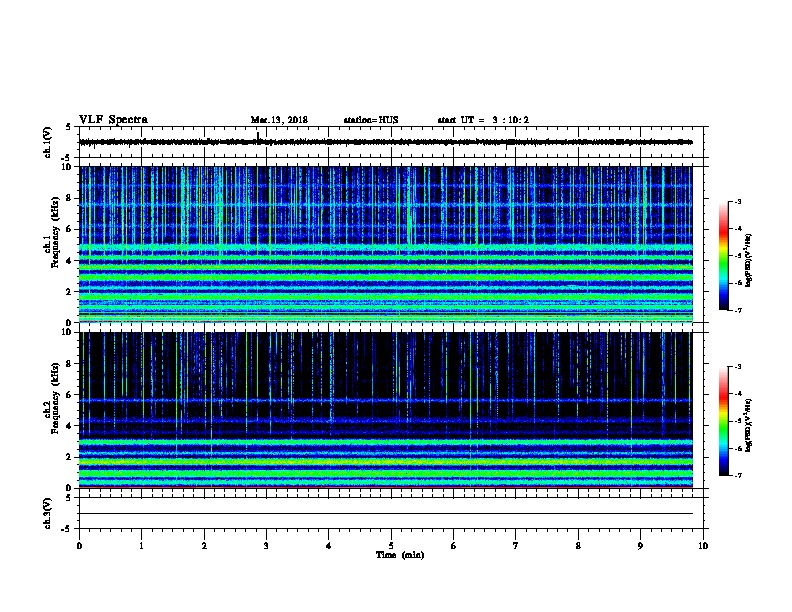Click the "Time (min)" axis label

pyautogui.click(x=400, y=555)
